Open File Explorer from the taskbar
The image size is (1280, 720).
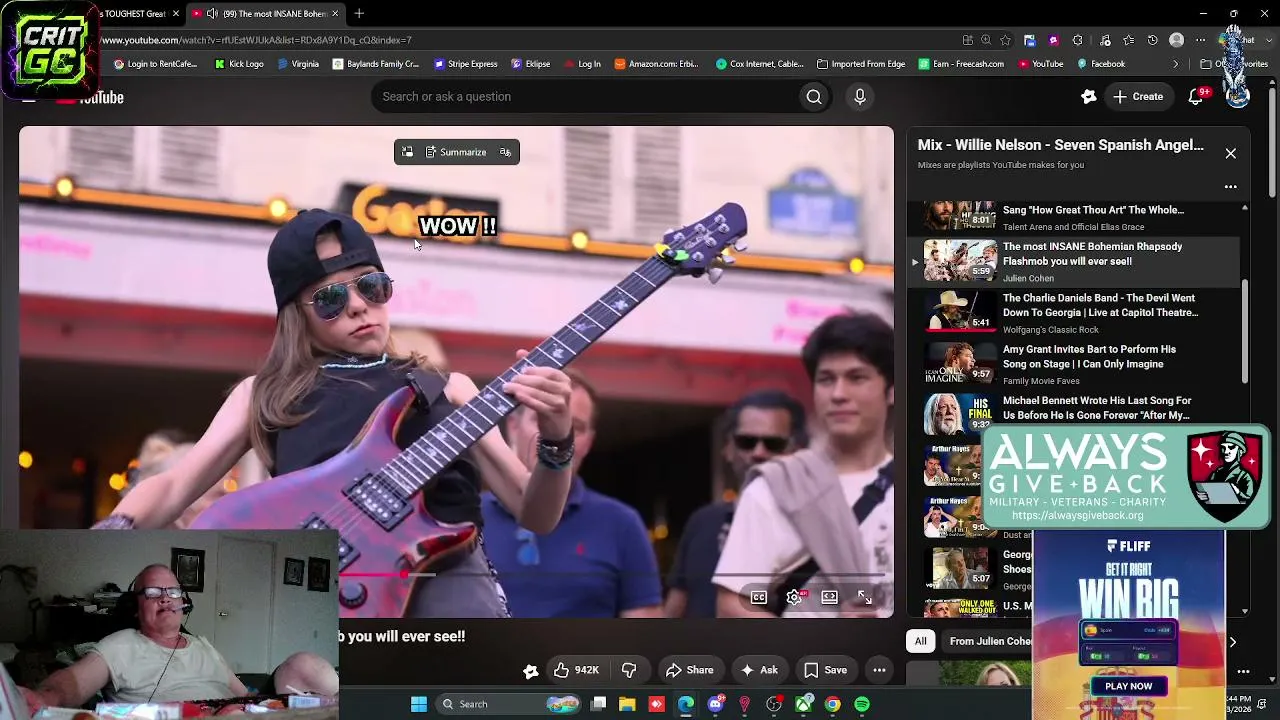click(627, 704)
